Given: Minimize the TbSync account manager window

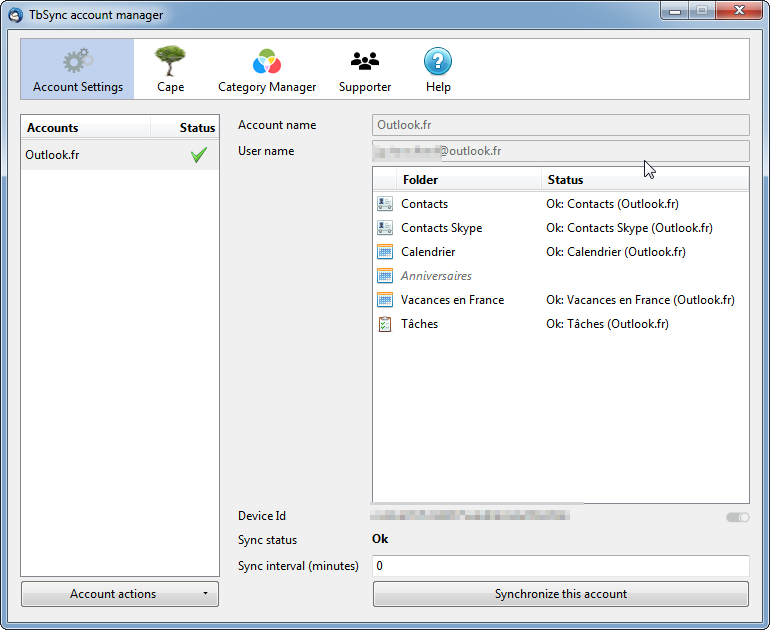Looking at the screenshot, I should [x=675, y=10].
